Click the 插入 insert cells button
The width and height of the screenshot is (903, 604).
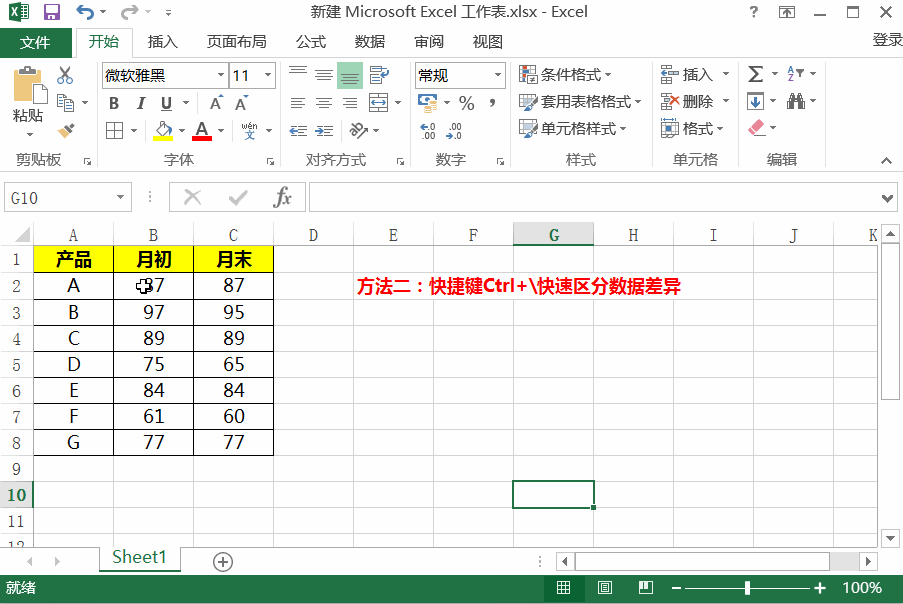pos(688,74)
